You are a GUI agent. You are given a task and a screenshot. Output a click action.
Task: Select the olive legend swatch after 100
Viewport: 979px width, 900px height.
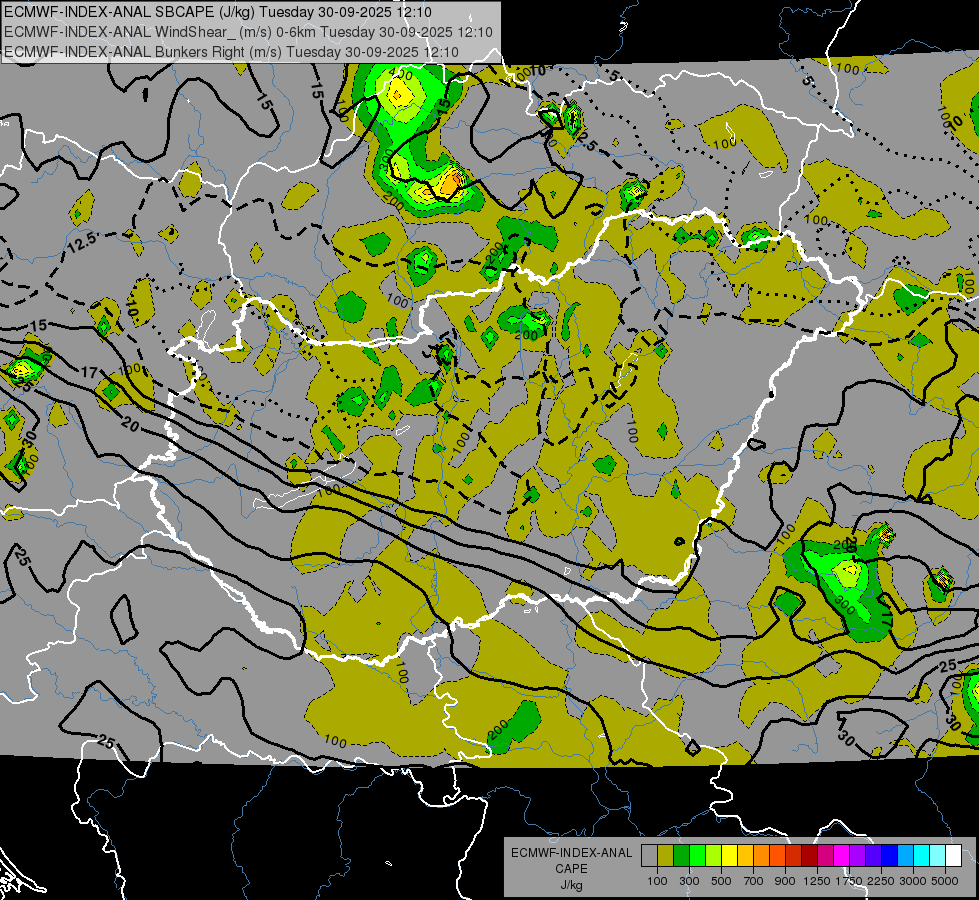click(666, 856)
